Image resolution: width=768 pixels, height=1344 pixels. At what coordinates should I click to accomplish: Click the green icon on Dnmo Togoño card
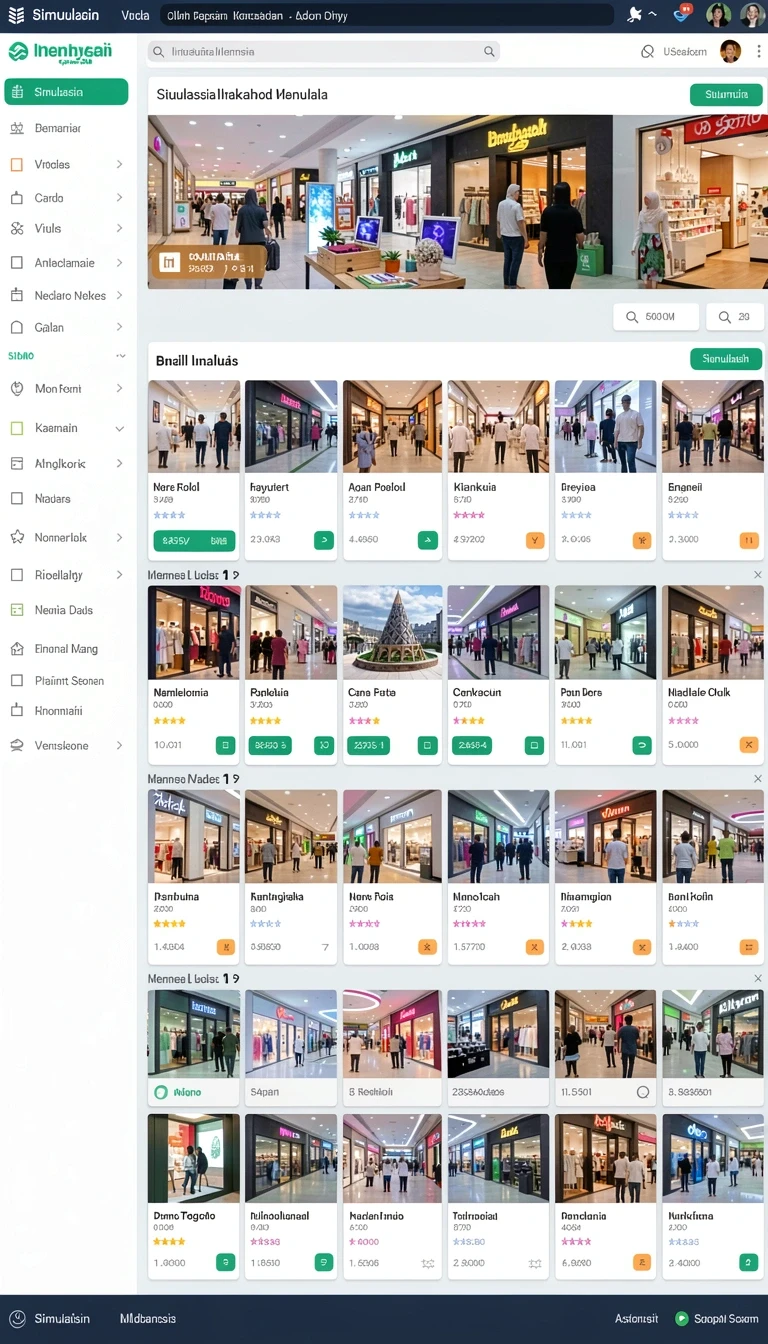coord(226,1262)
